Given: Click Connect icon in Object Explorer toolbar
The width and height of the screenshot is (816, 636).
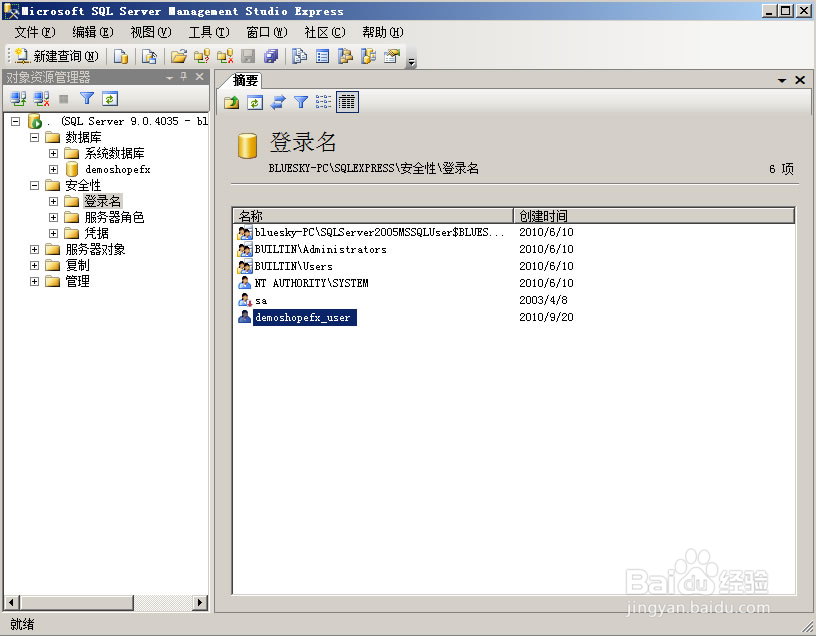Looking at the screenshot, I should click(x=18, y=98).
